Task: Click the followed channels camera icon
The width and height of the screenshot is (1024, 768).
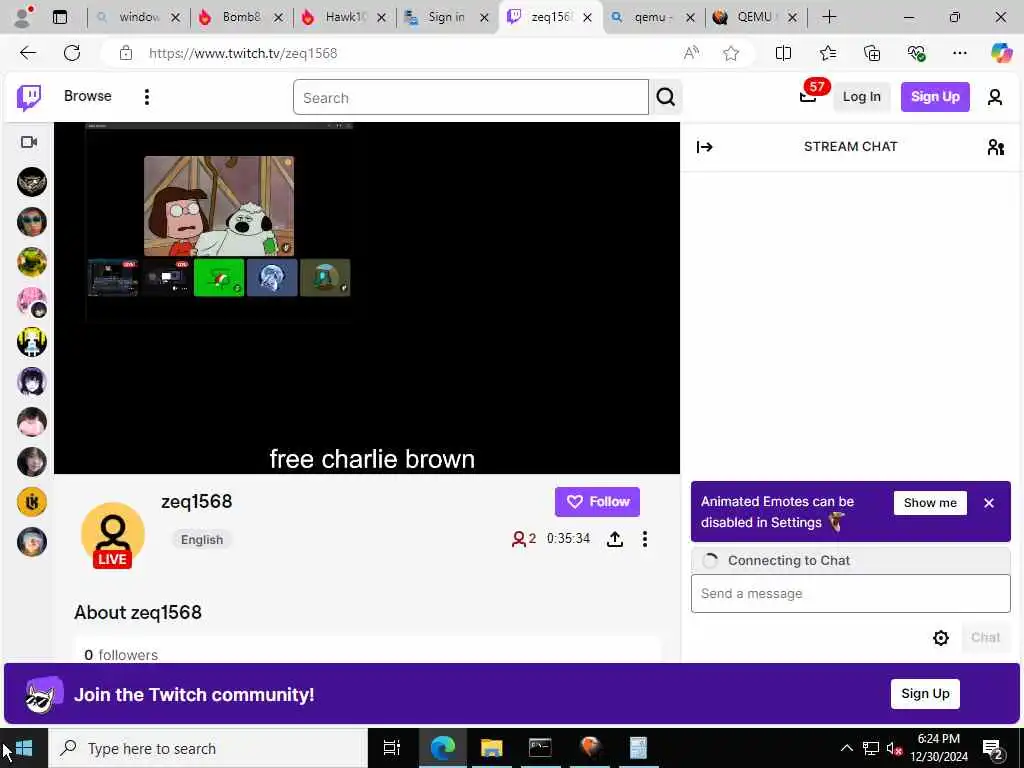Action: (x=29, y=142)
